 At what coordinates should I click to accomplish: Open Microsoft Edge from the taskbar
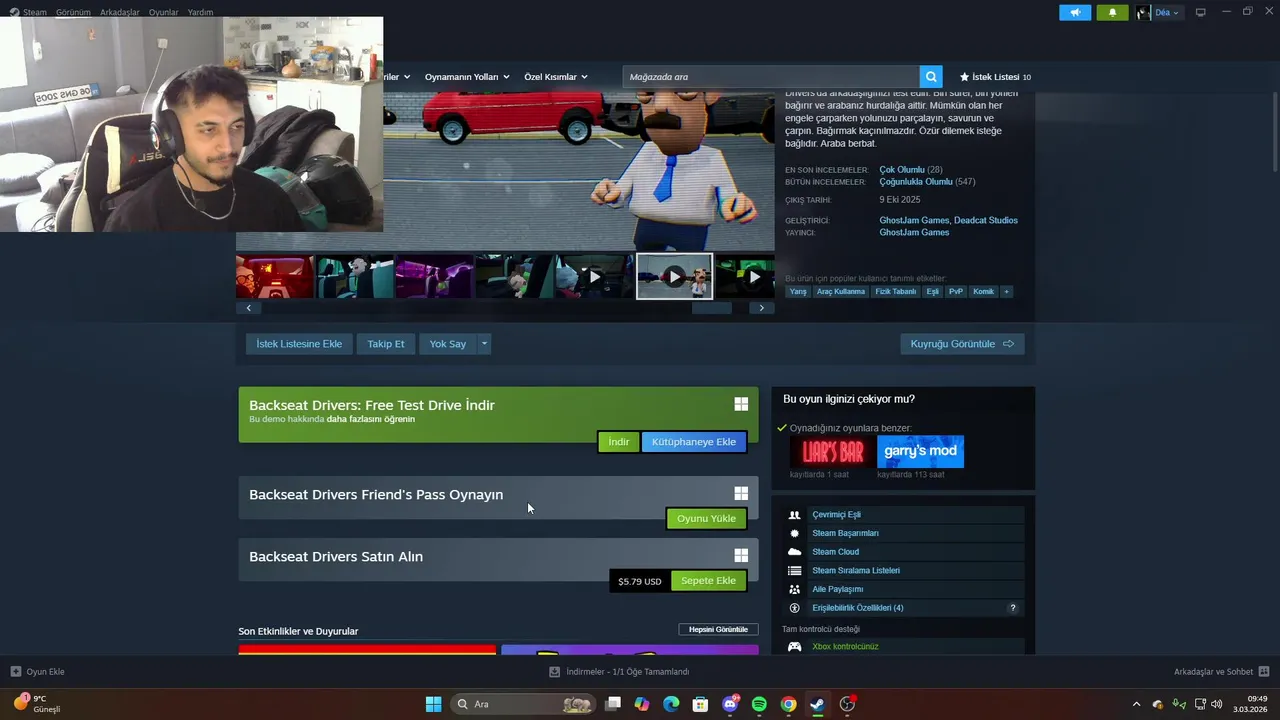point(671,704)
